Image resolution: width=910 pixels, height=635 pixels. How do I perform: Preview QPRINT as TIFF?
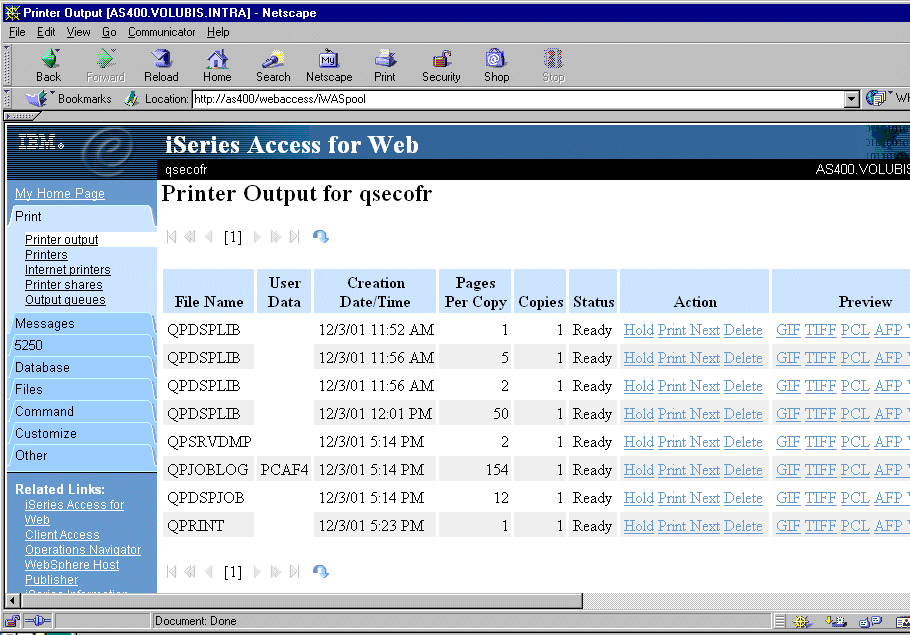(820, 526)
